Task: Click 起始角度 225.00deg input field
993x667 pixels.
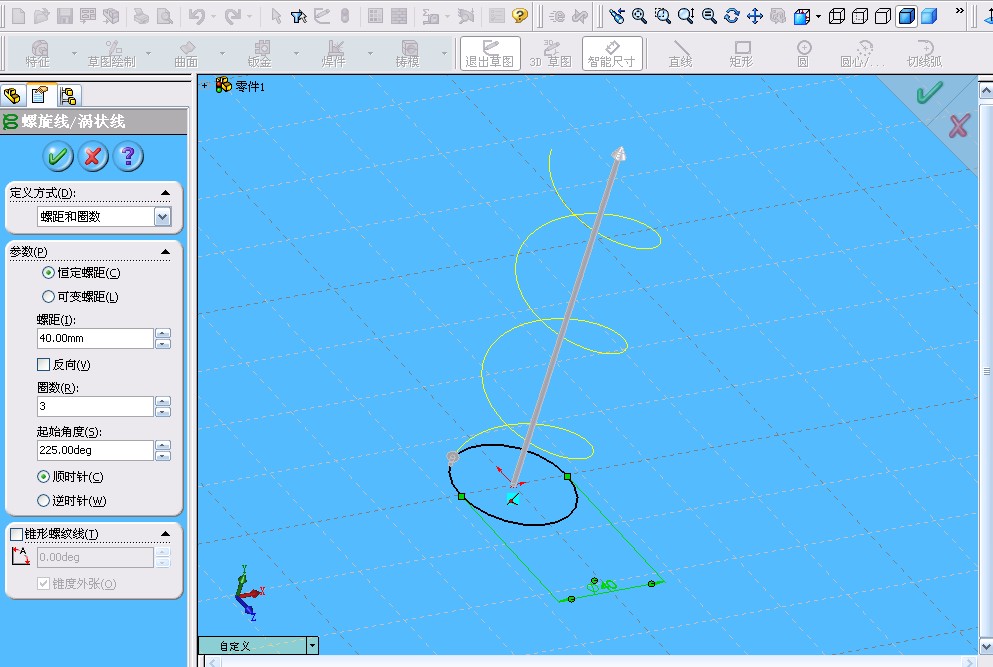Action: point(95,450)
